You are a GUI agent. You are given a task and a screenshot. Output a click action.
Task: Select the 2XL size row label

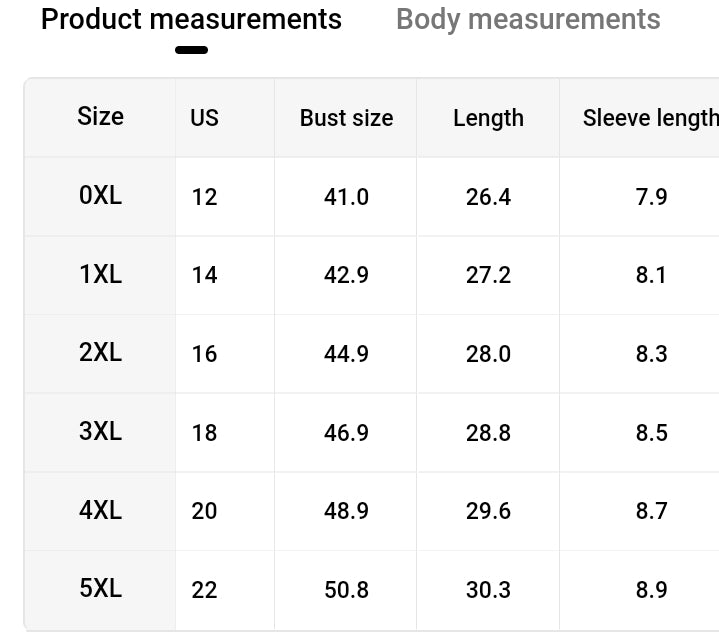[100, 353]
